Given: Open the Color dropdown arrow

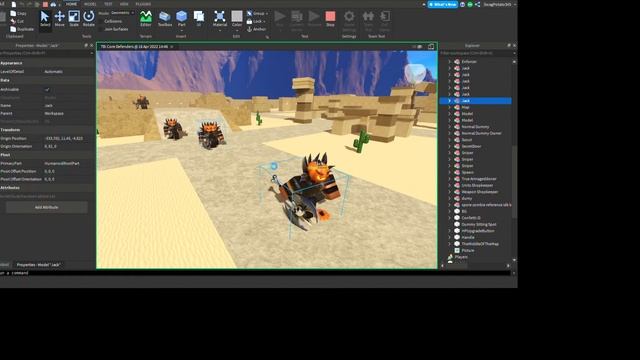Looking at the screenshot, I should (237, 30).
